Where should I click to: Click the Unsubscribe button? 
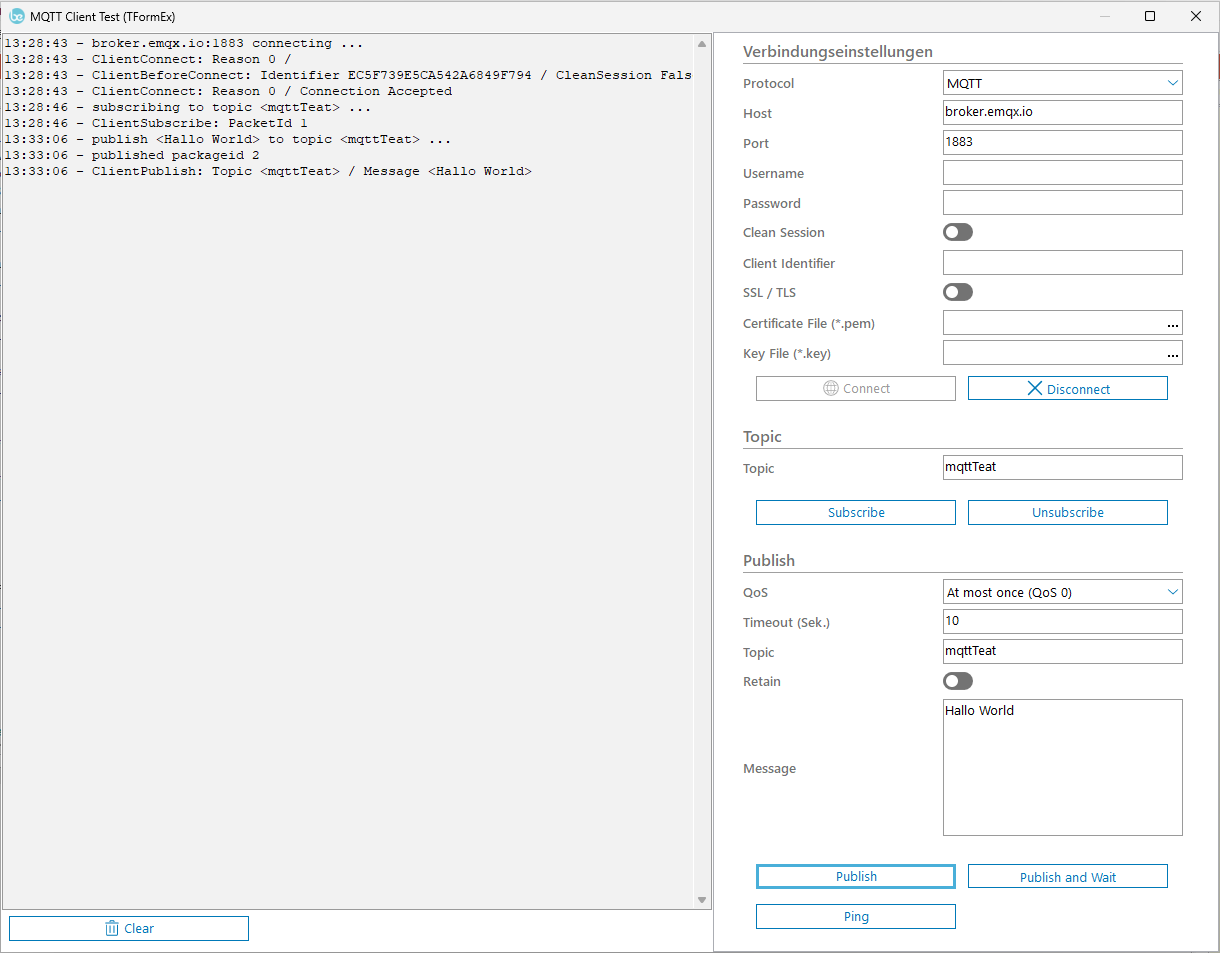click(x=1067, y=513)
